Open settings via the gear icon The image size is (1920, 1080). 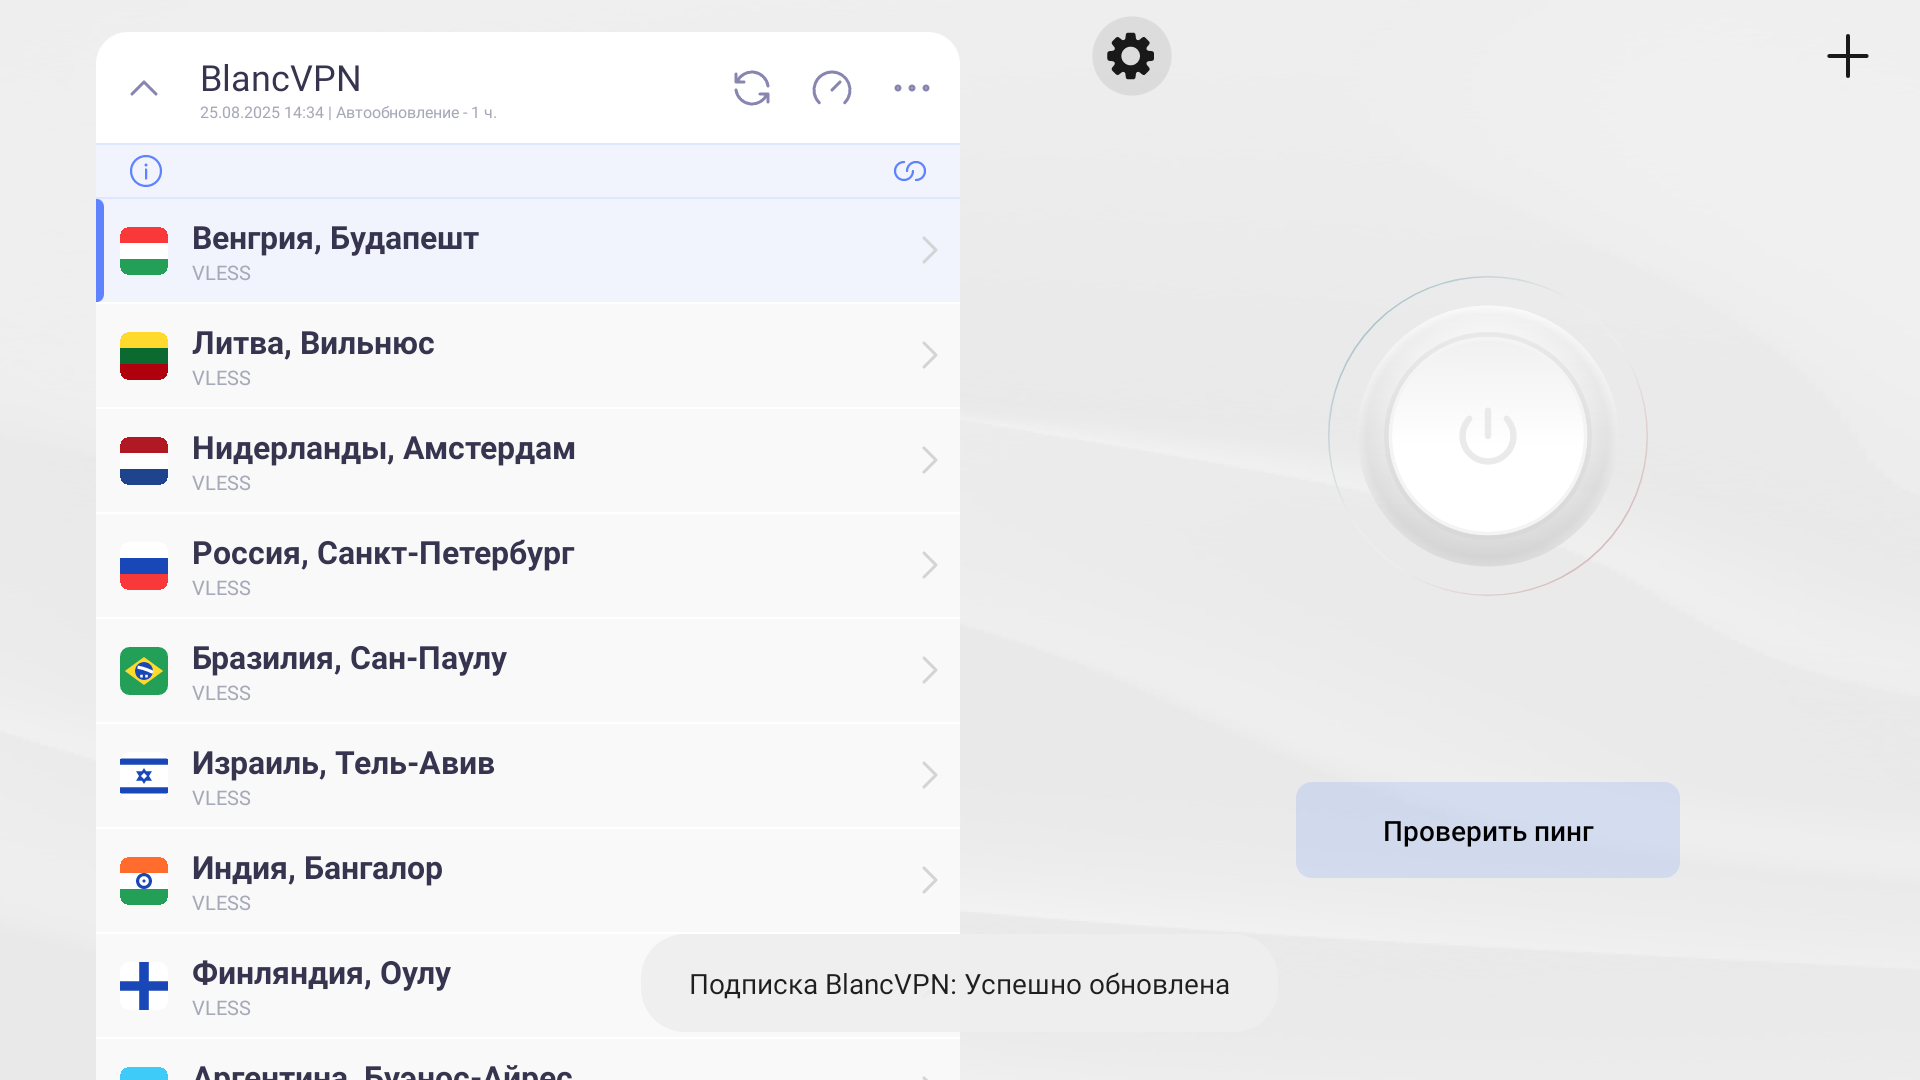1131,56
